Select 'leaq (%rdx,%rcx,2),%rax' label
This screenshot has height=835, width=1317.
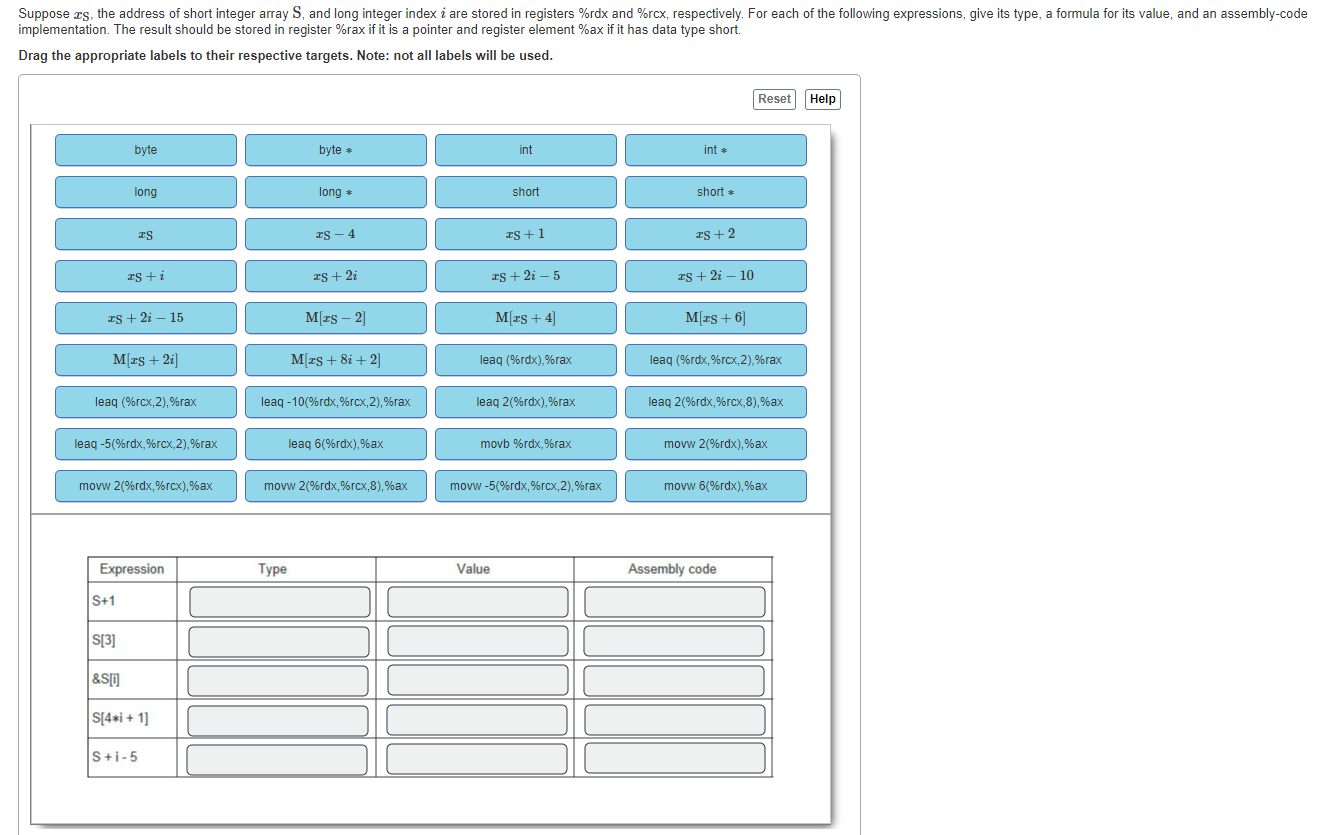pos(716,360)
